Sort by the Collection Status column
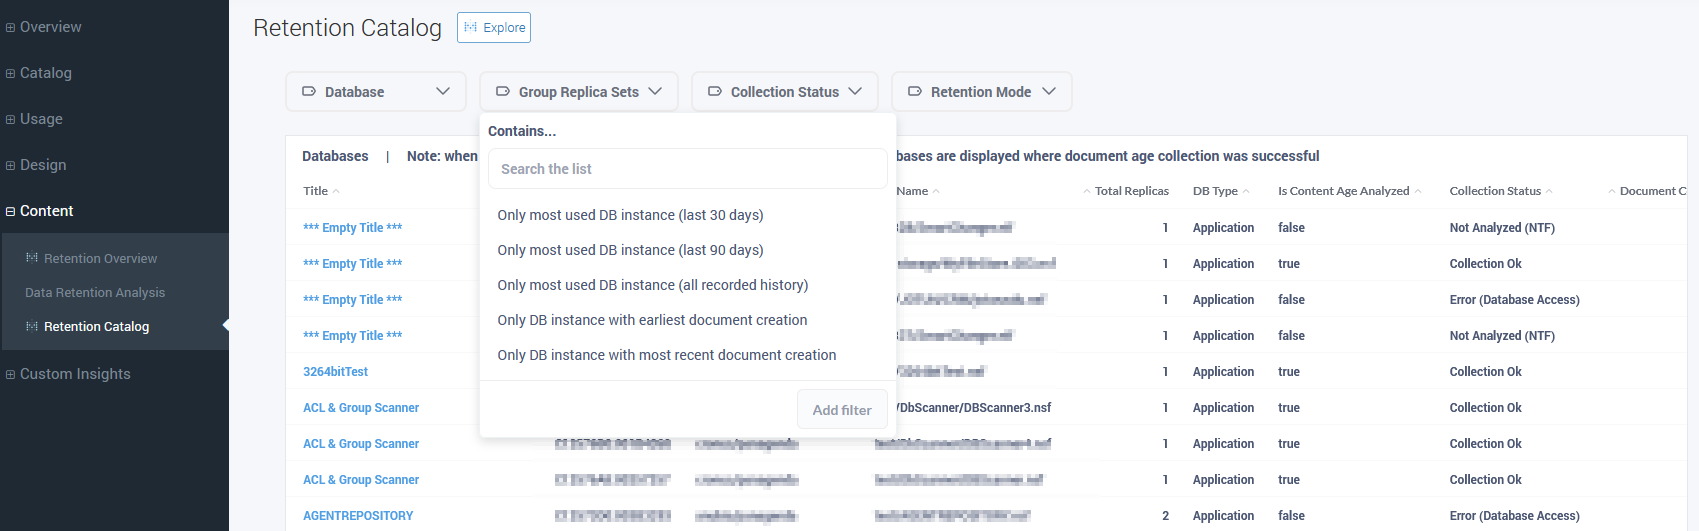 click(x=1495, y=191)
